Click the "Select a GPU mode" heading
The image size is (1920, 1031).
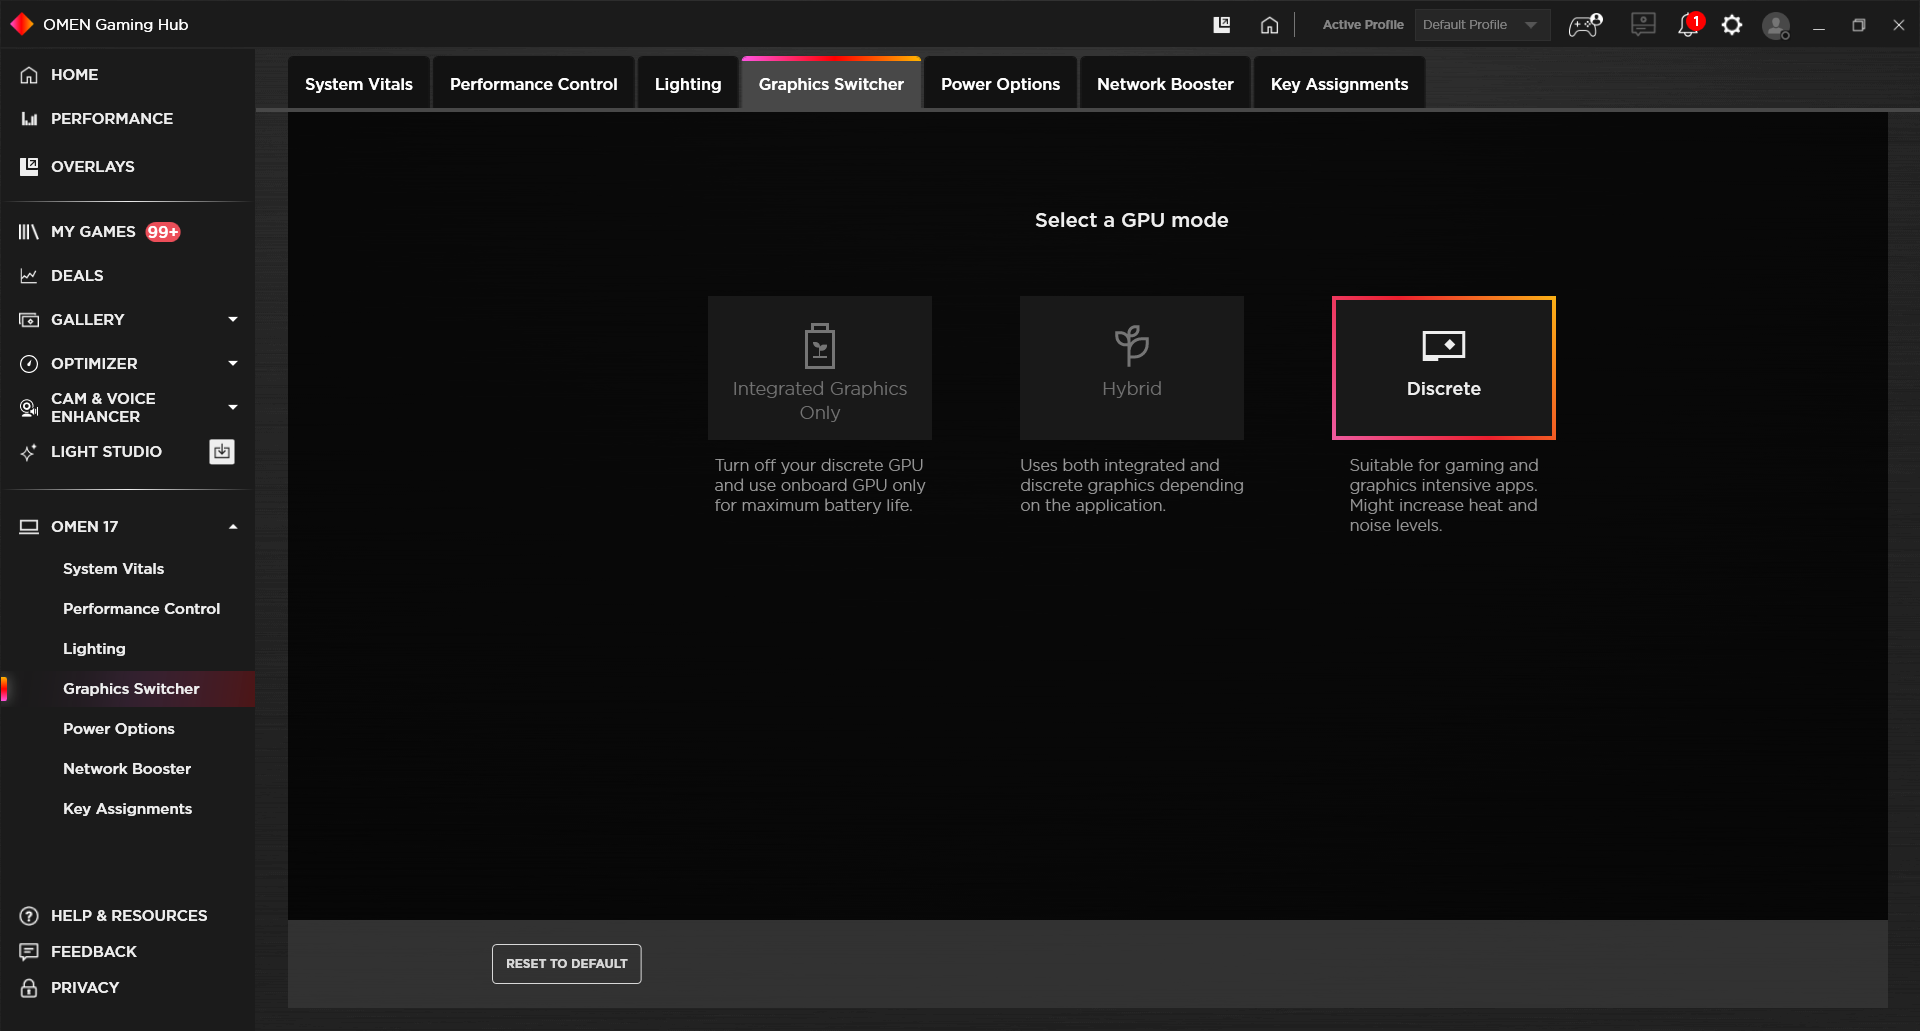pyautogui.click(x=1131, y=220)
